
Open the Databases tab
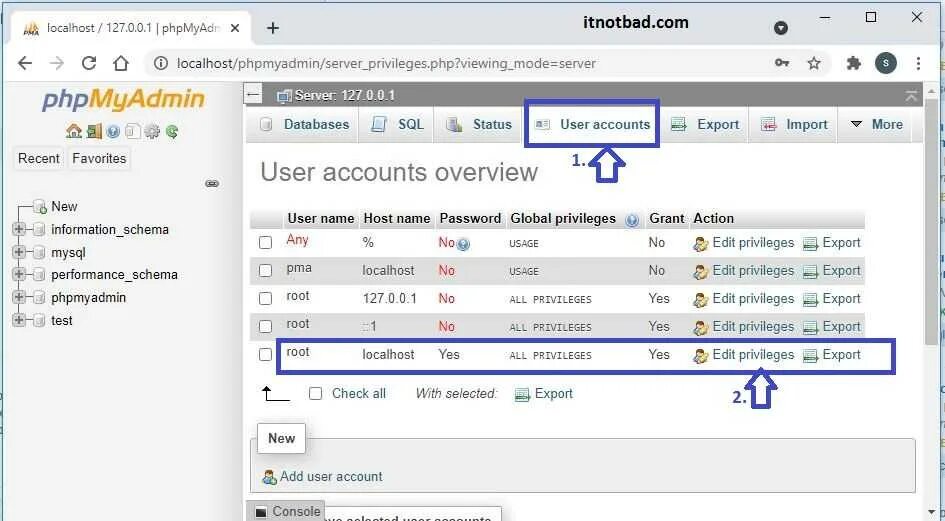(304, 124)
